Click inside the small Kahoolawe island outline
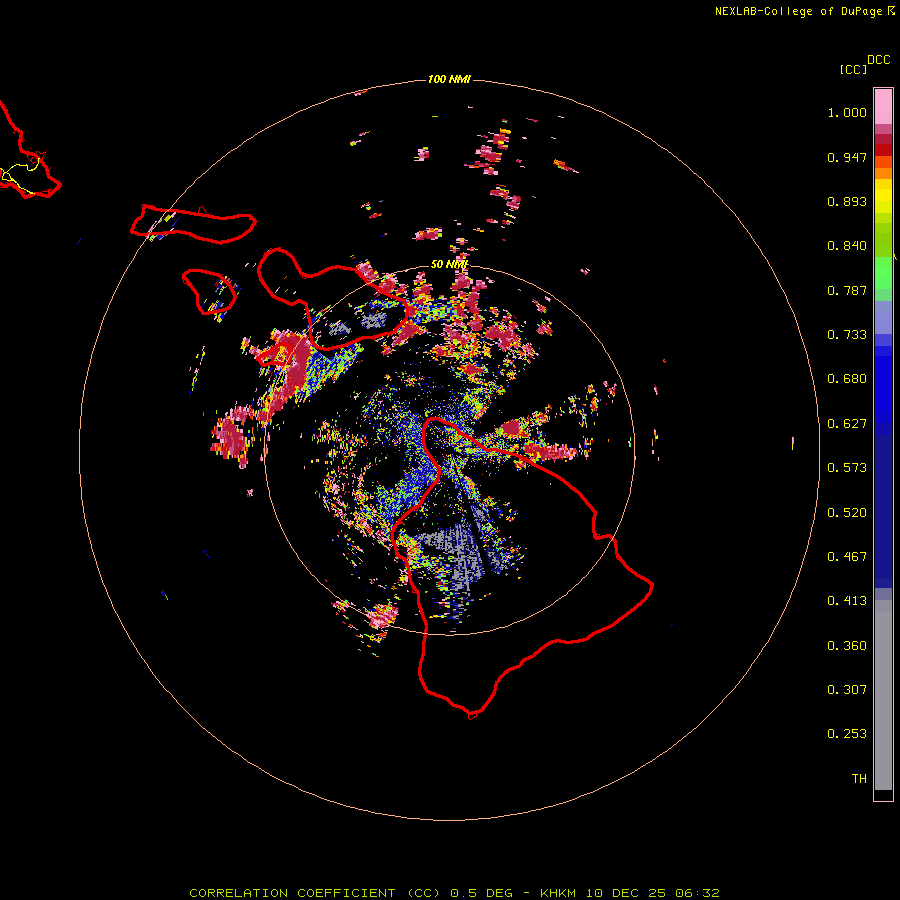Image resolution: width=900 pixels, height=900 pixels. point(274,356)
